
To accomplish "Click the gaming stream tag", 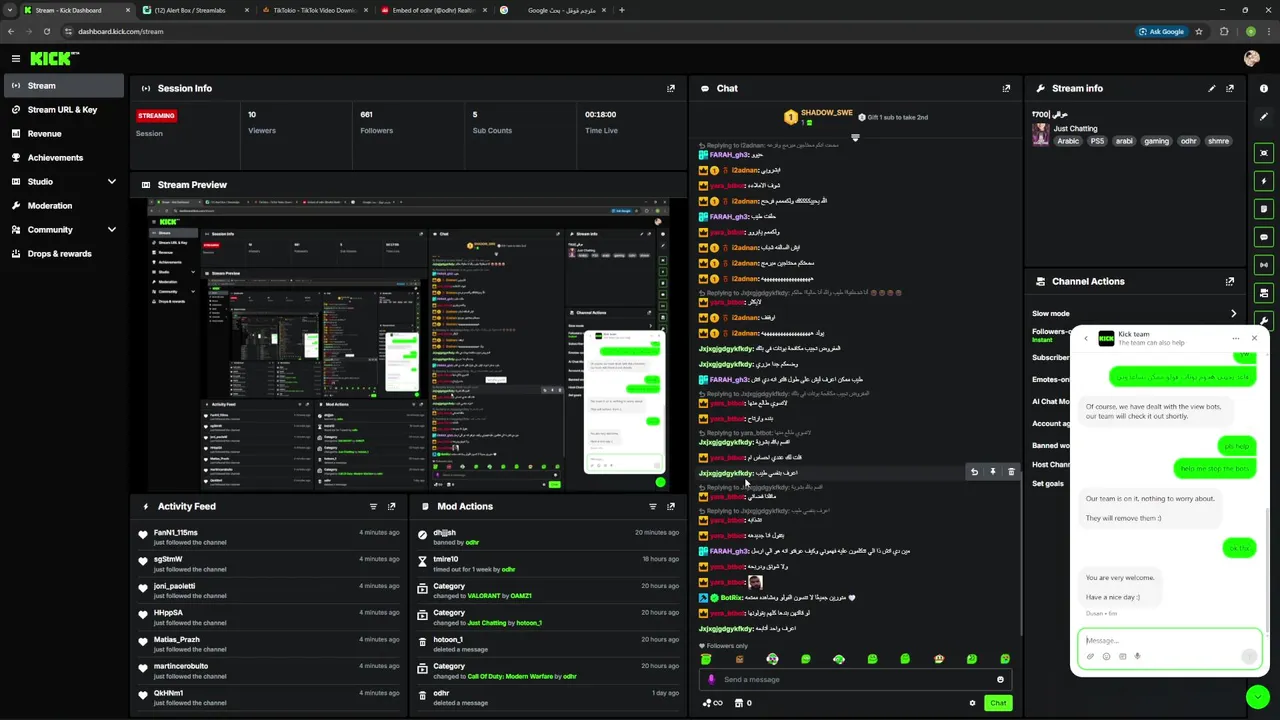I will [x=1156, y=141].
